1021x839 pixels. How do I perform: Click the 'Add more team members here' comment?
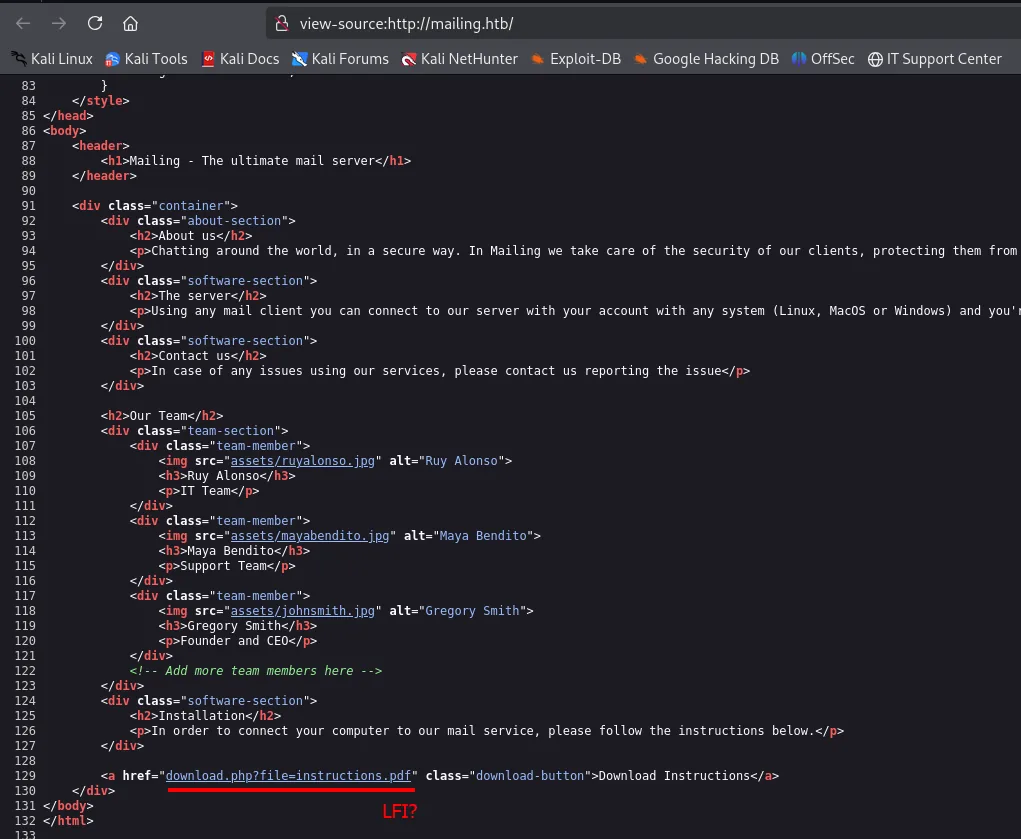click(256, 670)
